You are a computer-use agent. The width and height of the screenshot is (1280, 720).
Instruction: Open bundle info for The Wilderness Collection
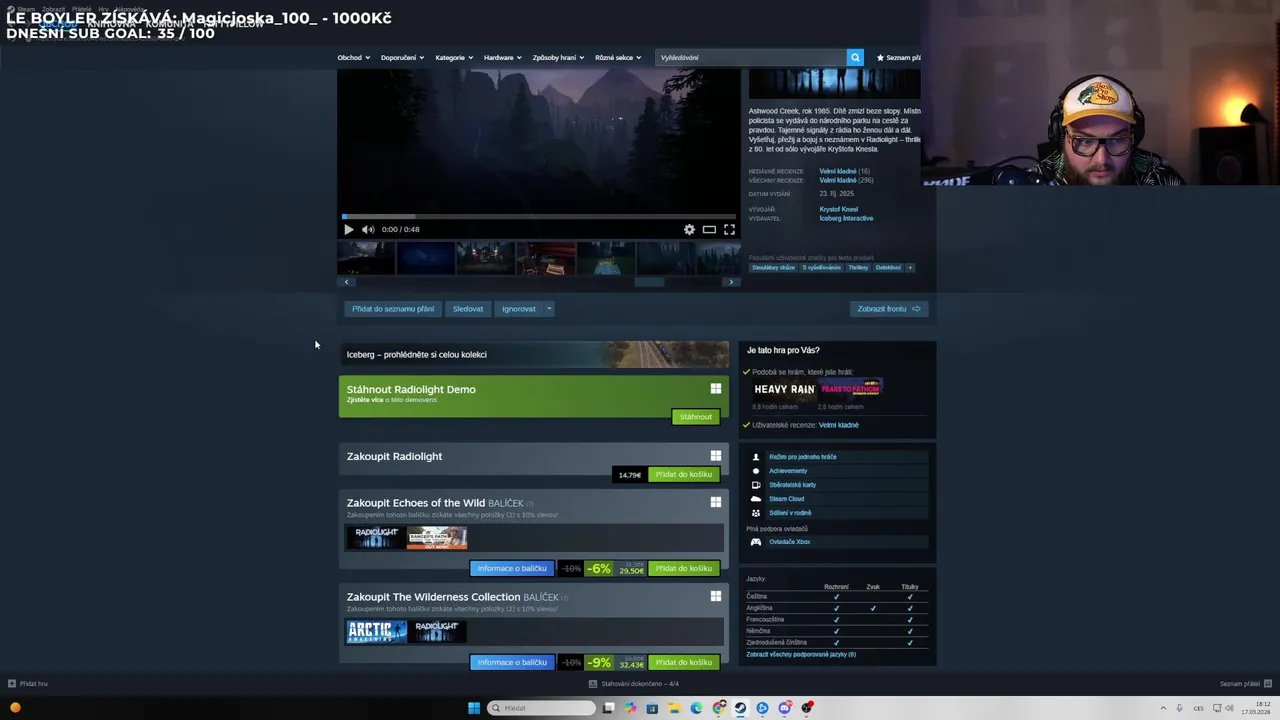click(x=512, y=662)
